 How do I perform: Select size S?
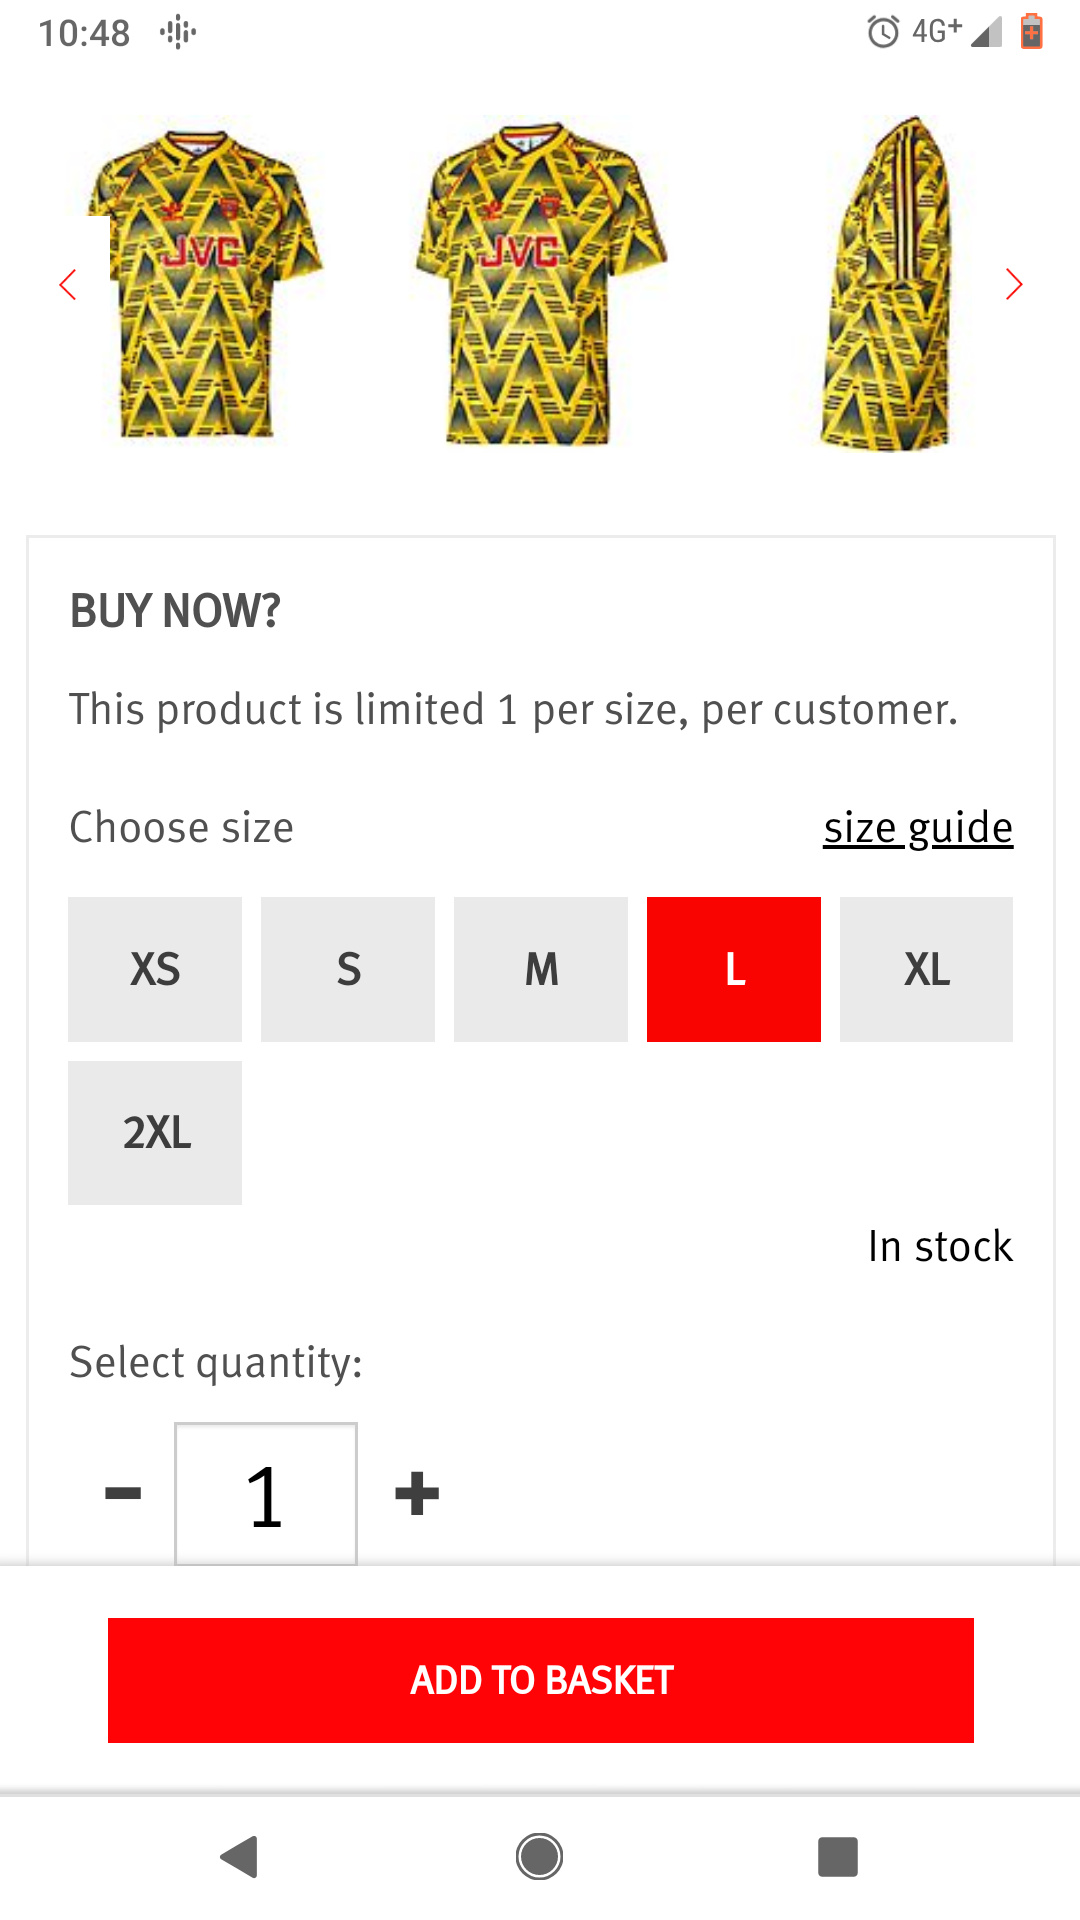point(348,969)
